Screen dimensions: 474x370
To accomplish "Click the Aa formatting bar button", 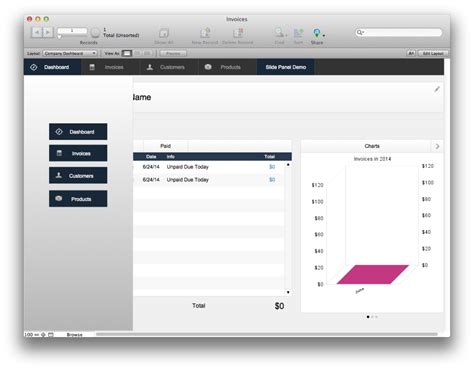I will [x=411, y=53].
